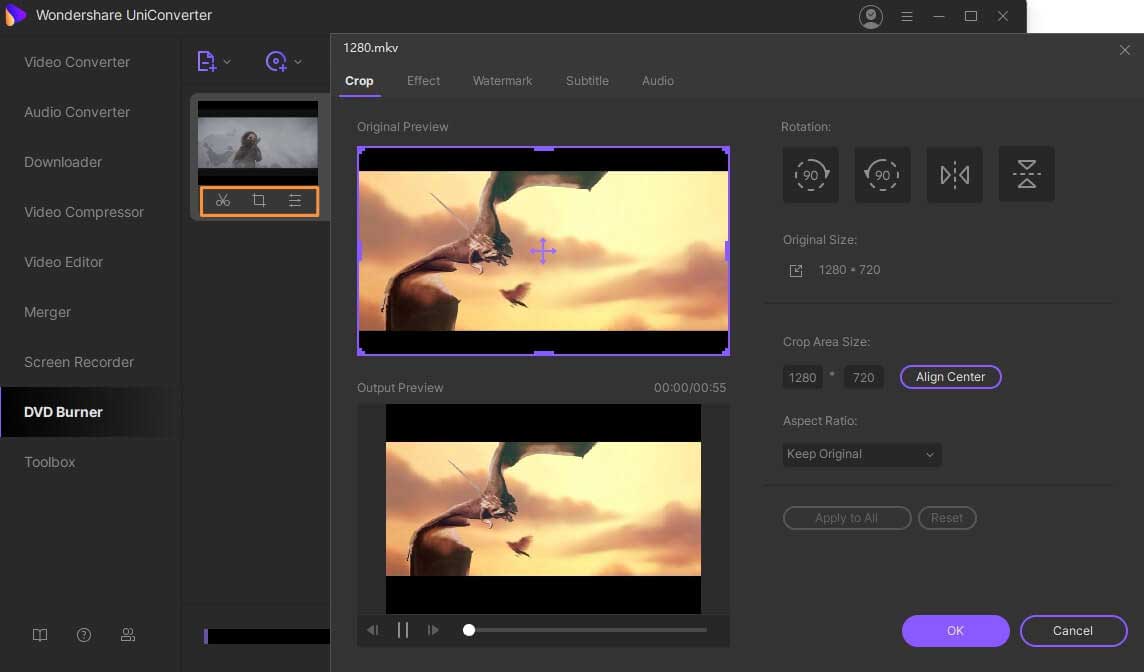Switch to the Audio tab

(657, 81)
